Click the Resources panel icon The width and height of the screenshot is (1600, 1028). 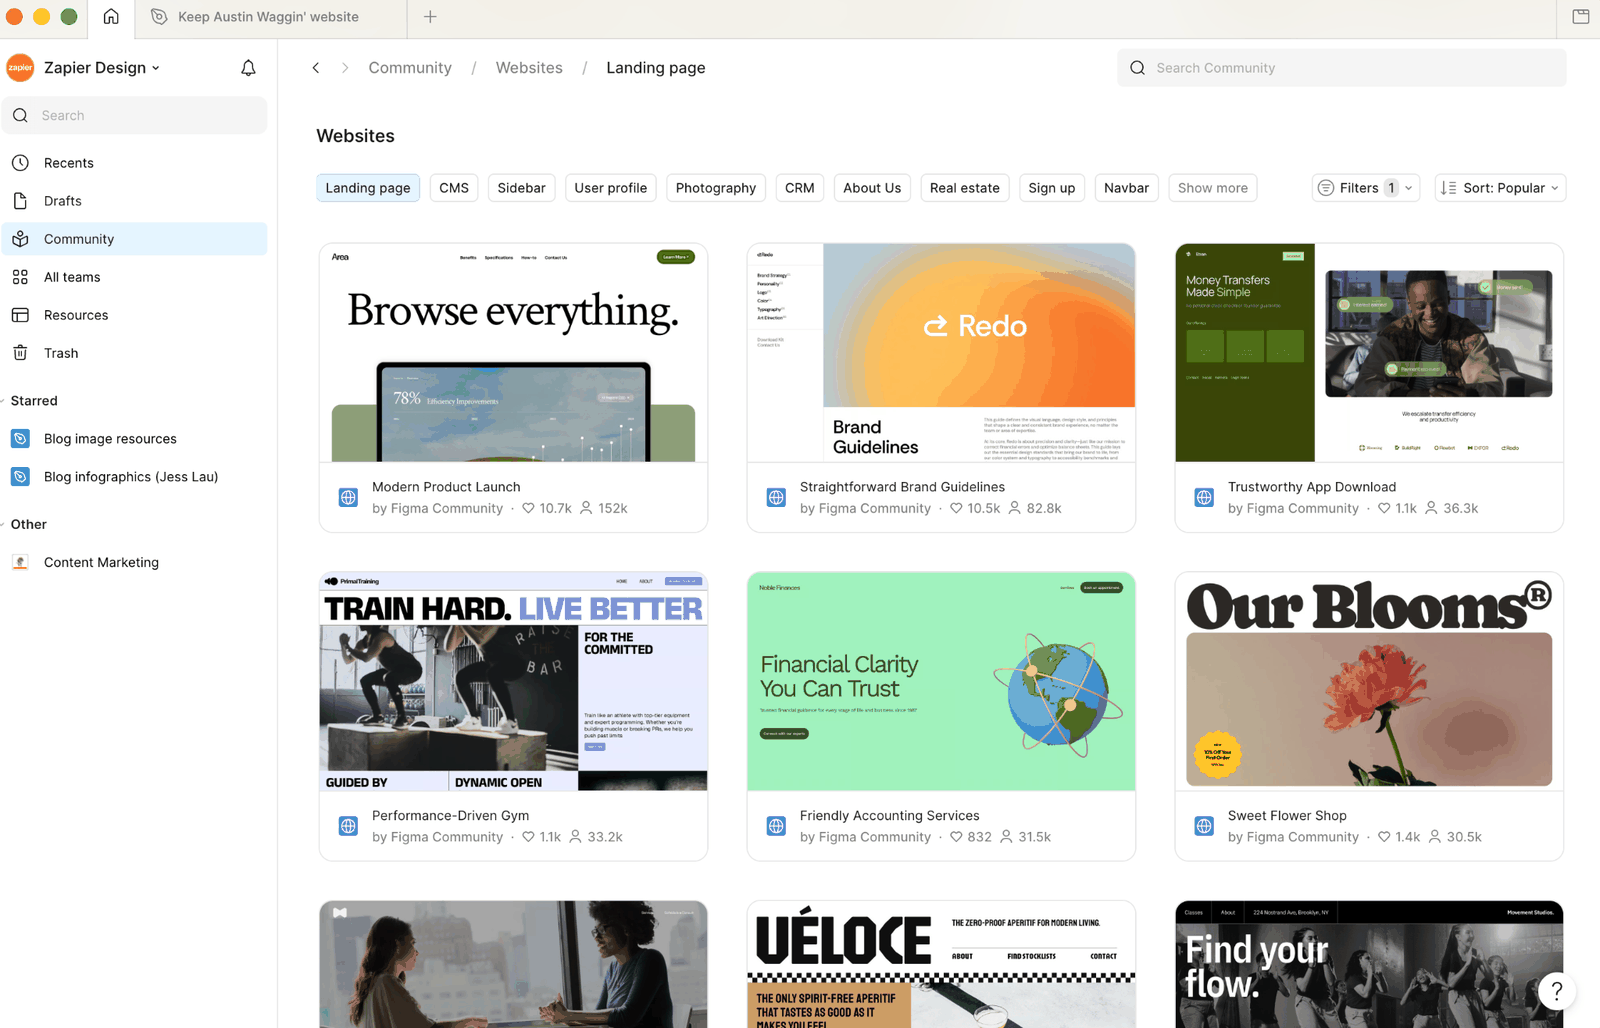pyautogui.click(x=20, y=315)
